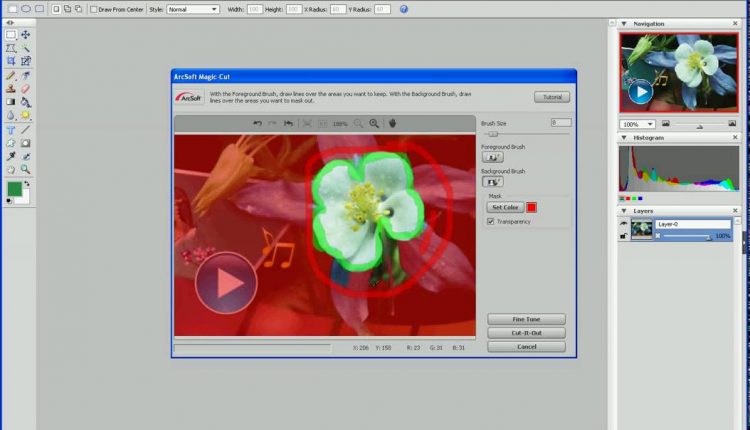This screenshot has height=430, width=750.
Task: Activate the Background Brush
Action: coord(493,182)
